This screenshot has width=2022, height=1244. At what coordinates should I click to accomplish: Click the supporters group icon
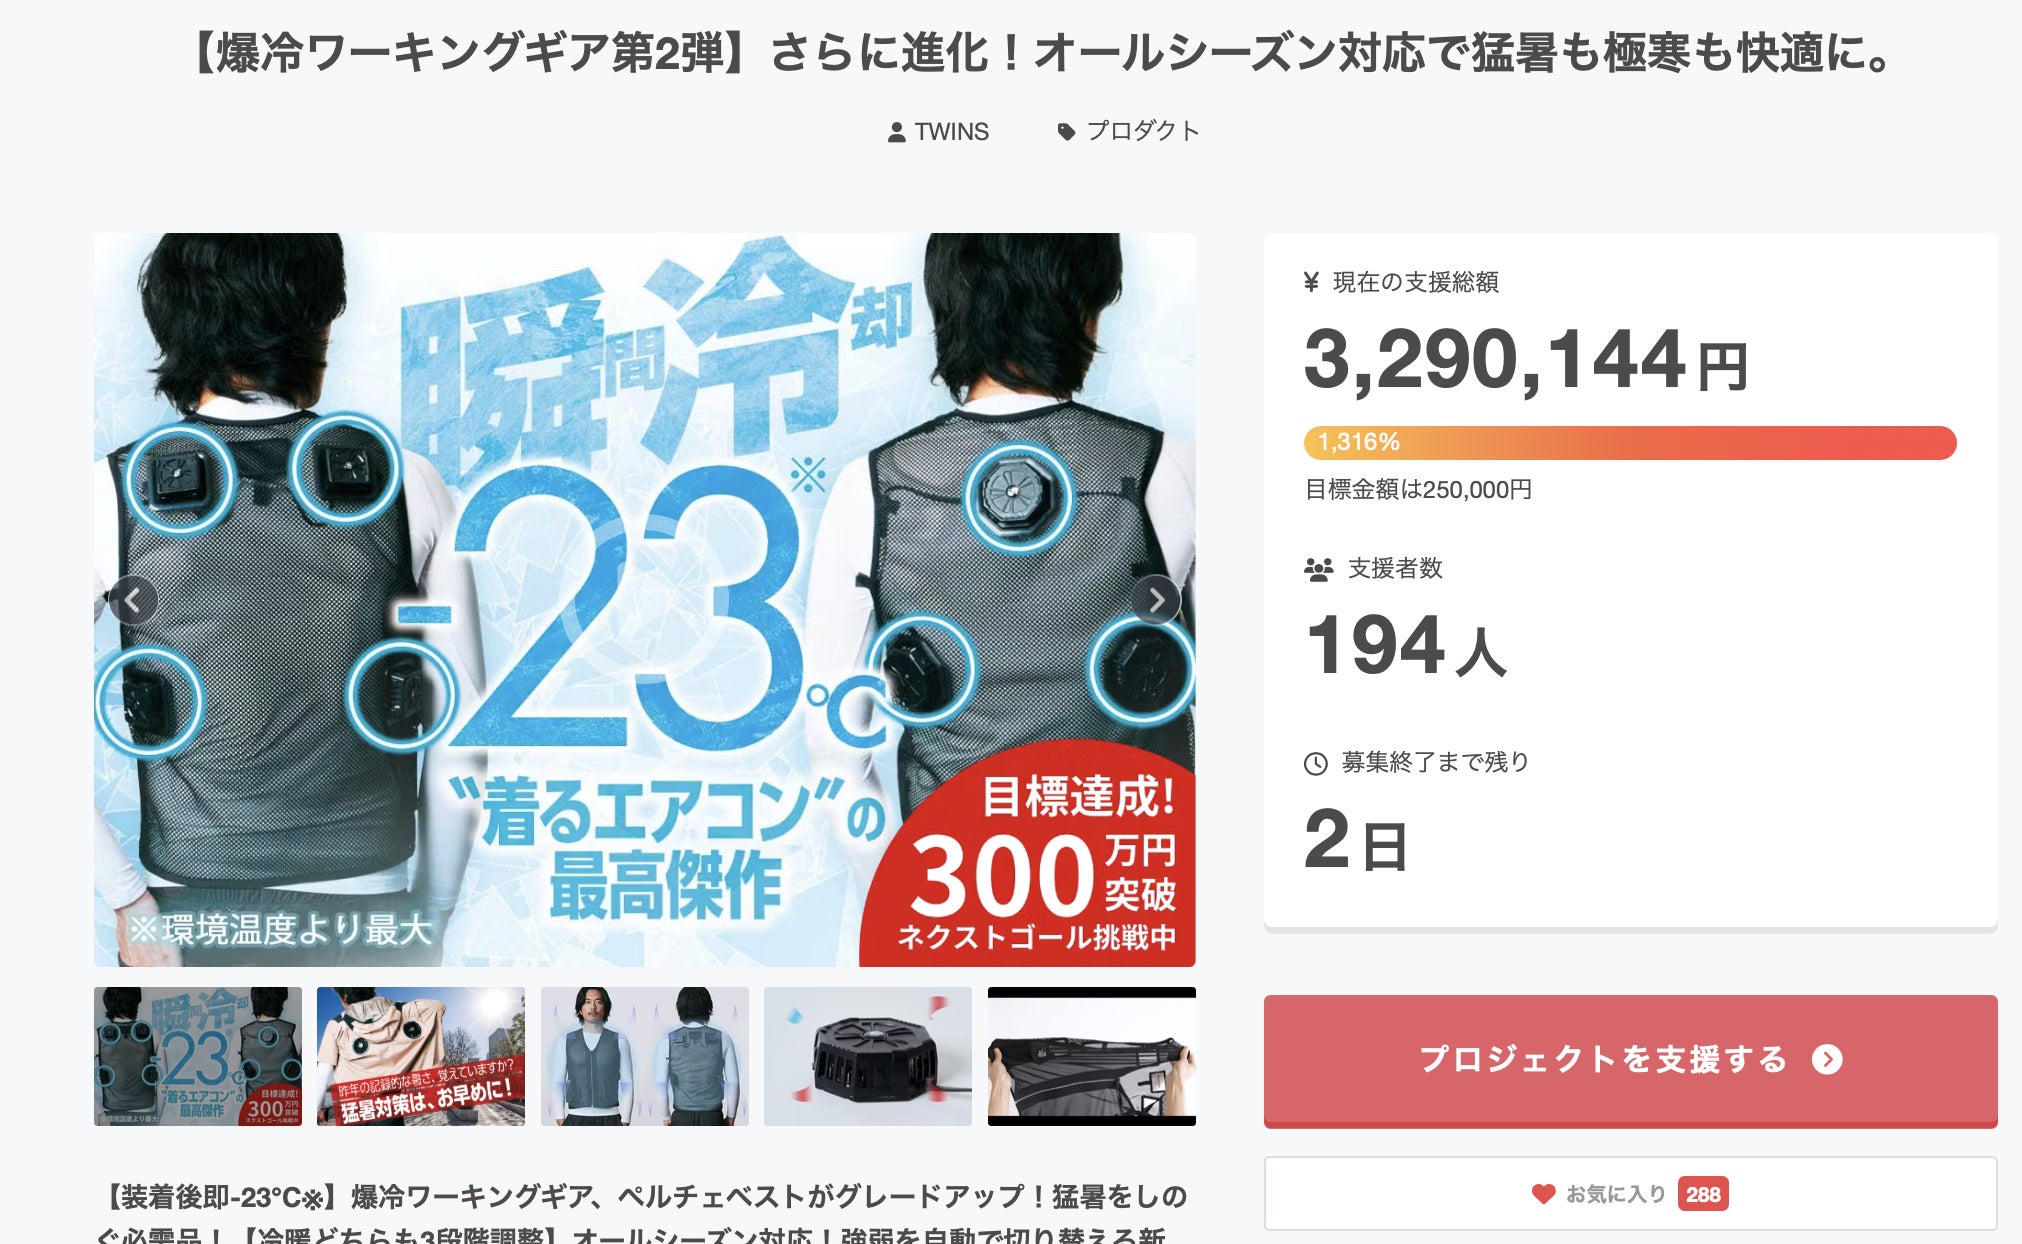tap(1319, 570)
